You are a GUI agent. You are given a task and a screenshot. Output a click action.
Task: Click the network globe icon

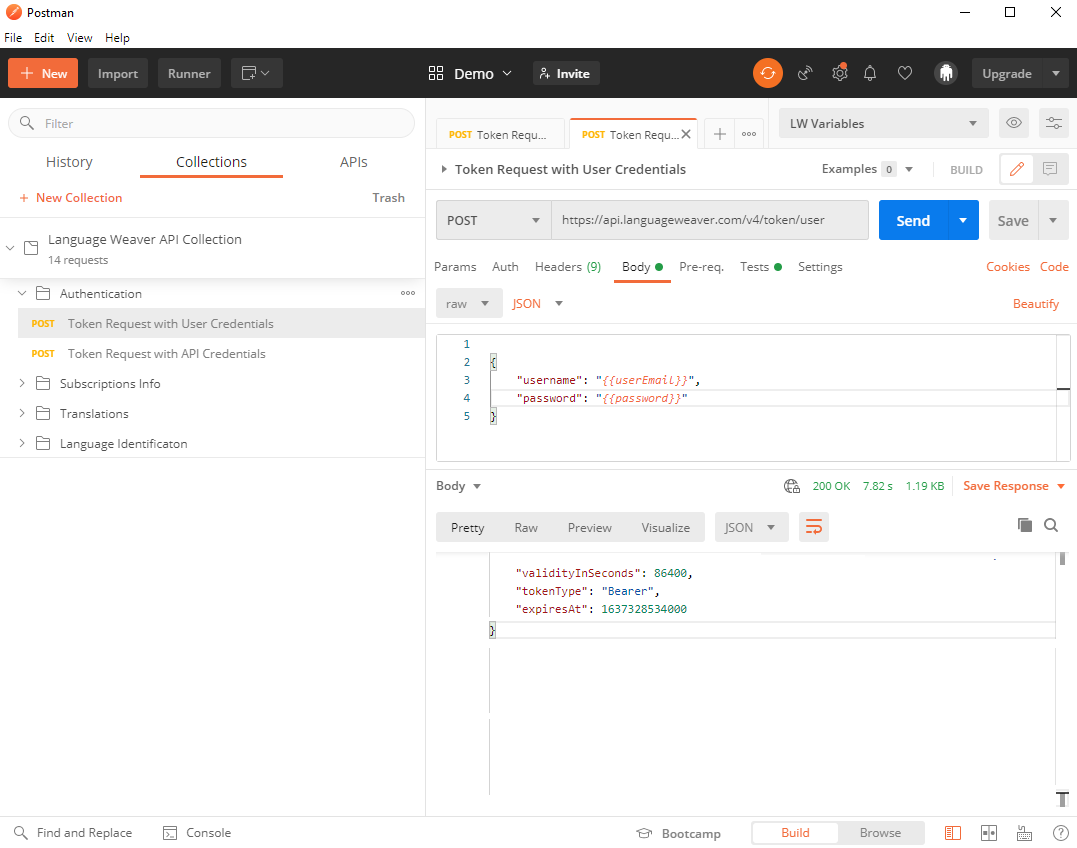coord(791,486)
